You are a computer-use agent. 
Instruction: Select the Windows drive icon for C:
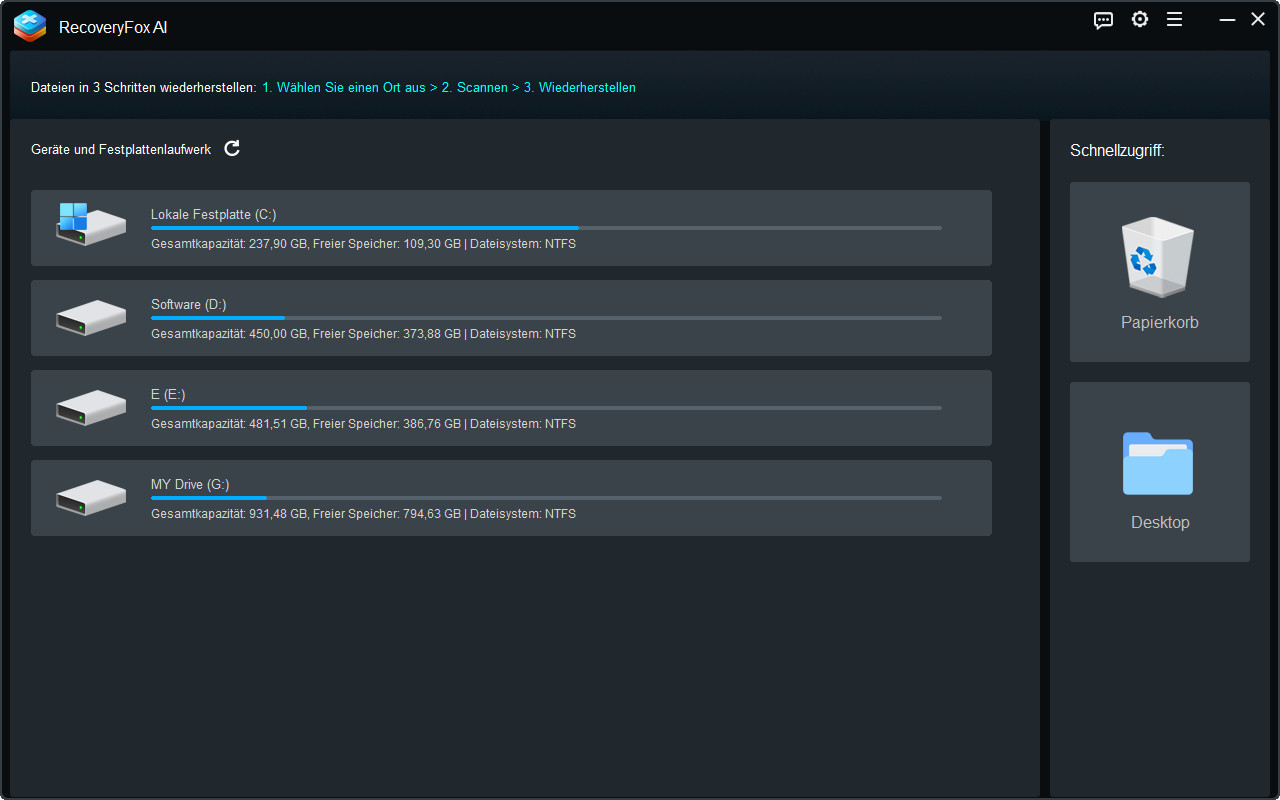pos(91,226)
